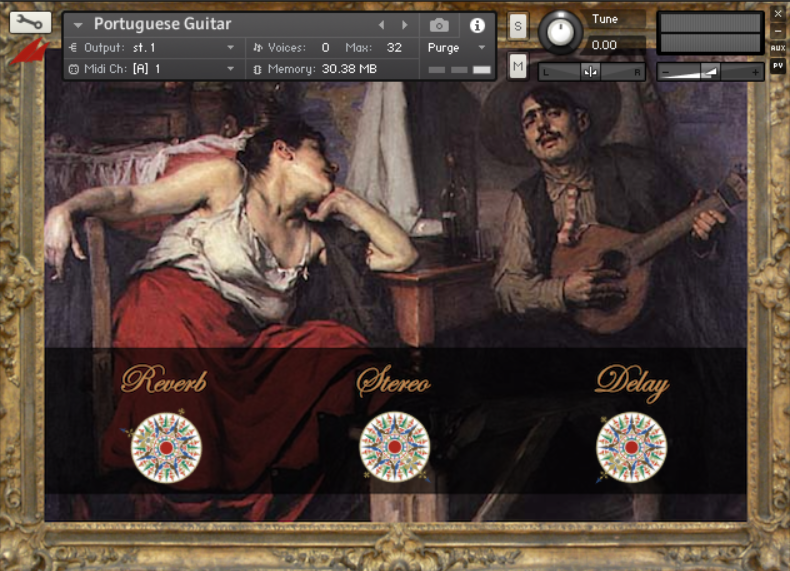
Task: Open the wrench instrument edit mode
Action: coord(30,23)
